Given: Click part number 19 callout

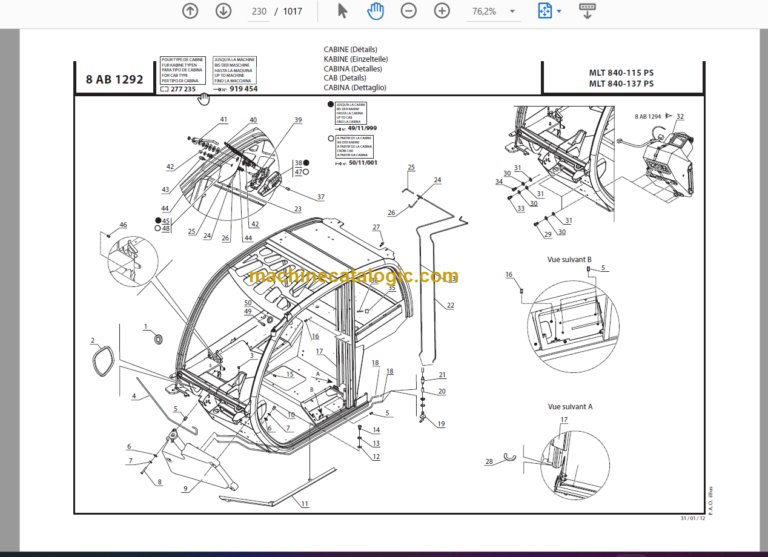Looking at the screenshot, I should click(x=441, y=424).
